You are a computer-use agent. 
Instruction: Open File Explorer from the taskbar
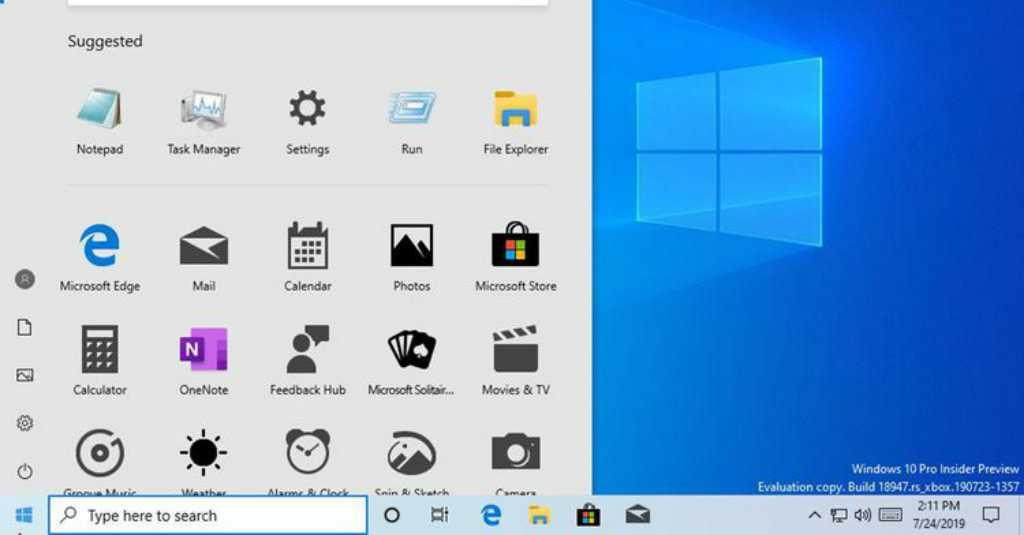click(x=539, y=515)
